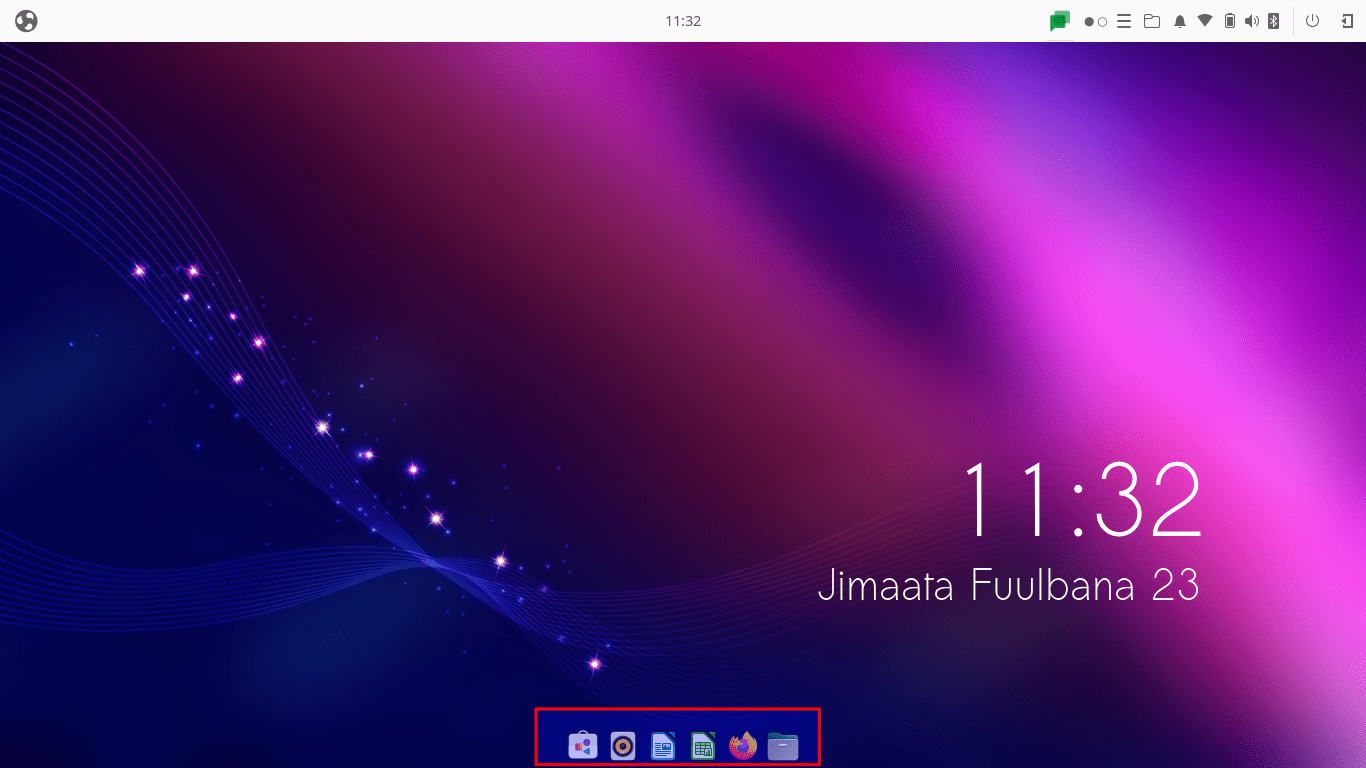1366x768 pixels.
Task: Open the Rhythmbox music player from the dock
Action: [623, 746]
